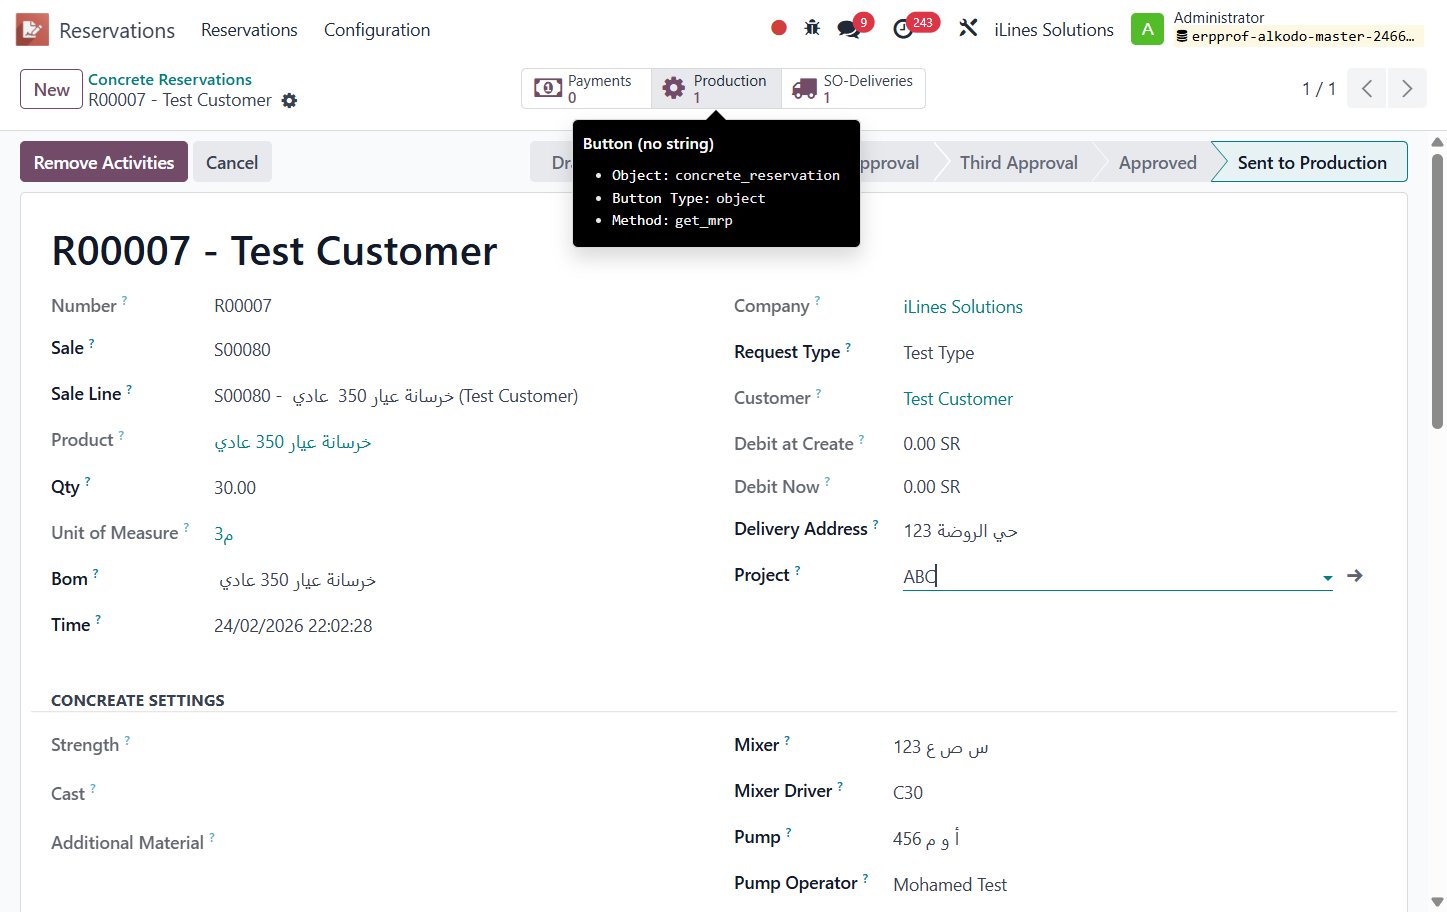
Task: Open the Arabic Product link 350
Action: tap(293, 442)
